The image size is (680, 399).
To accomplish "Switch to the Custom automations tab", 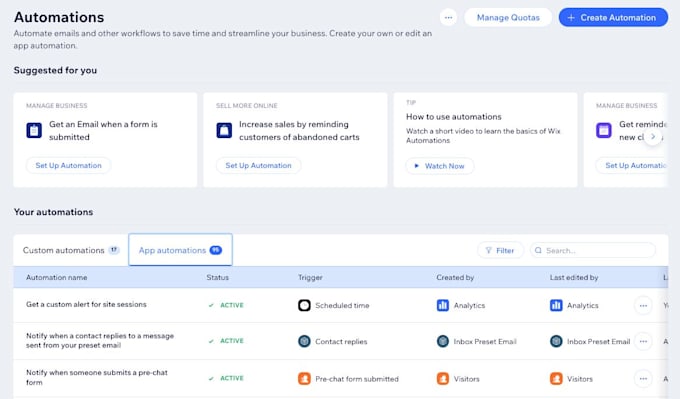I will [x=71, y=250].
